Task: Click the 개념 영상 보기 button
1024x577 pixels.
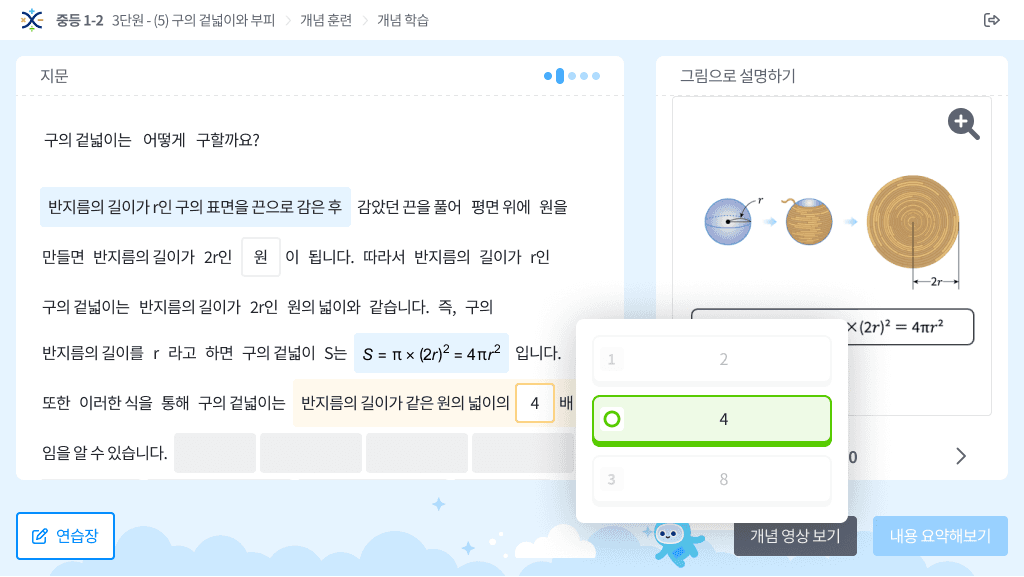Action: [795, 536]
